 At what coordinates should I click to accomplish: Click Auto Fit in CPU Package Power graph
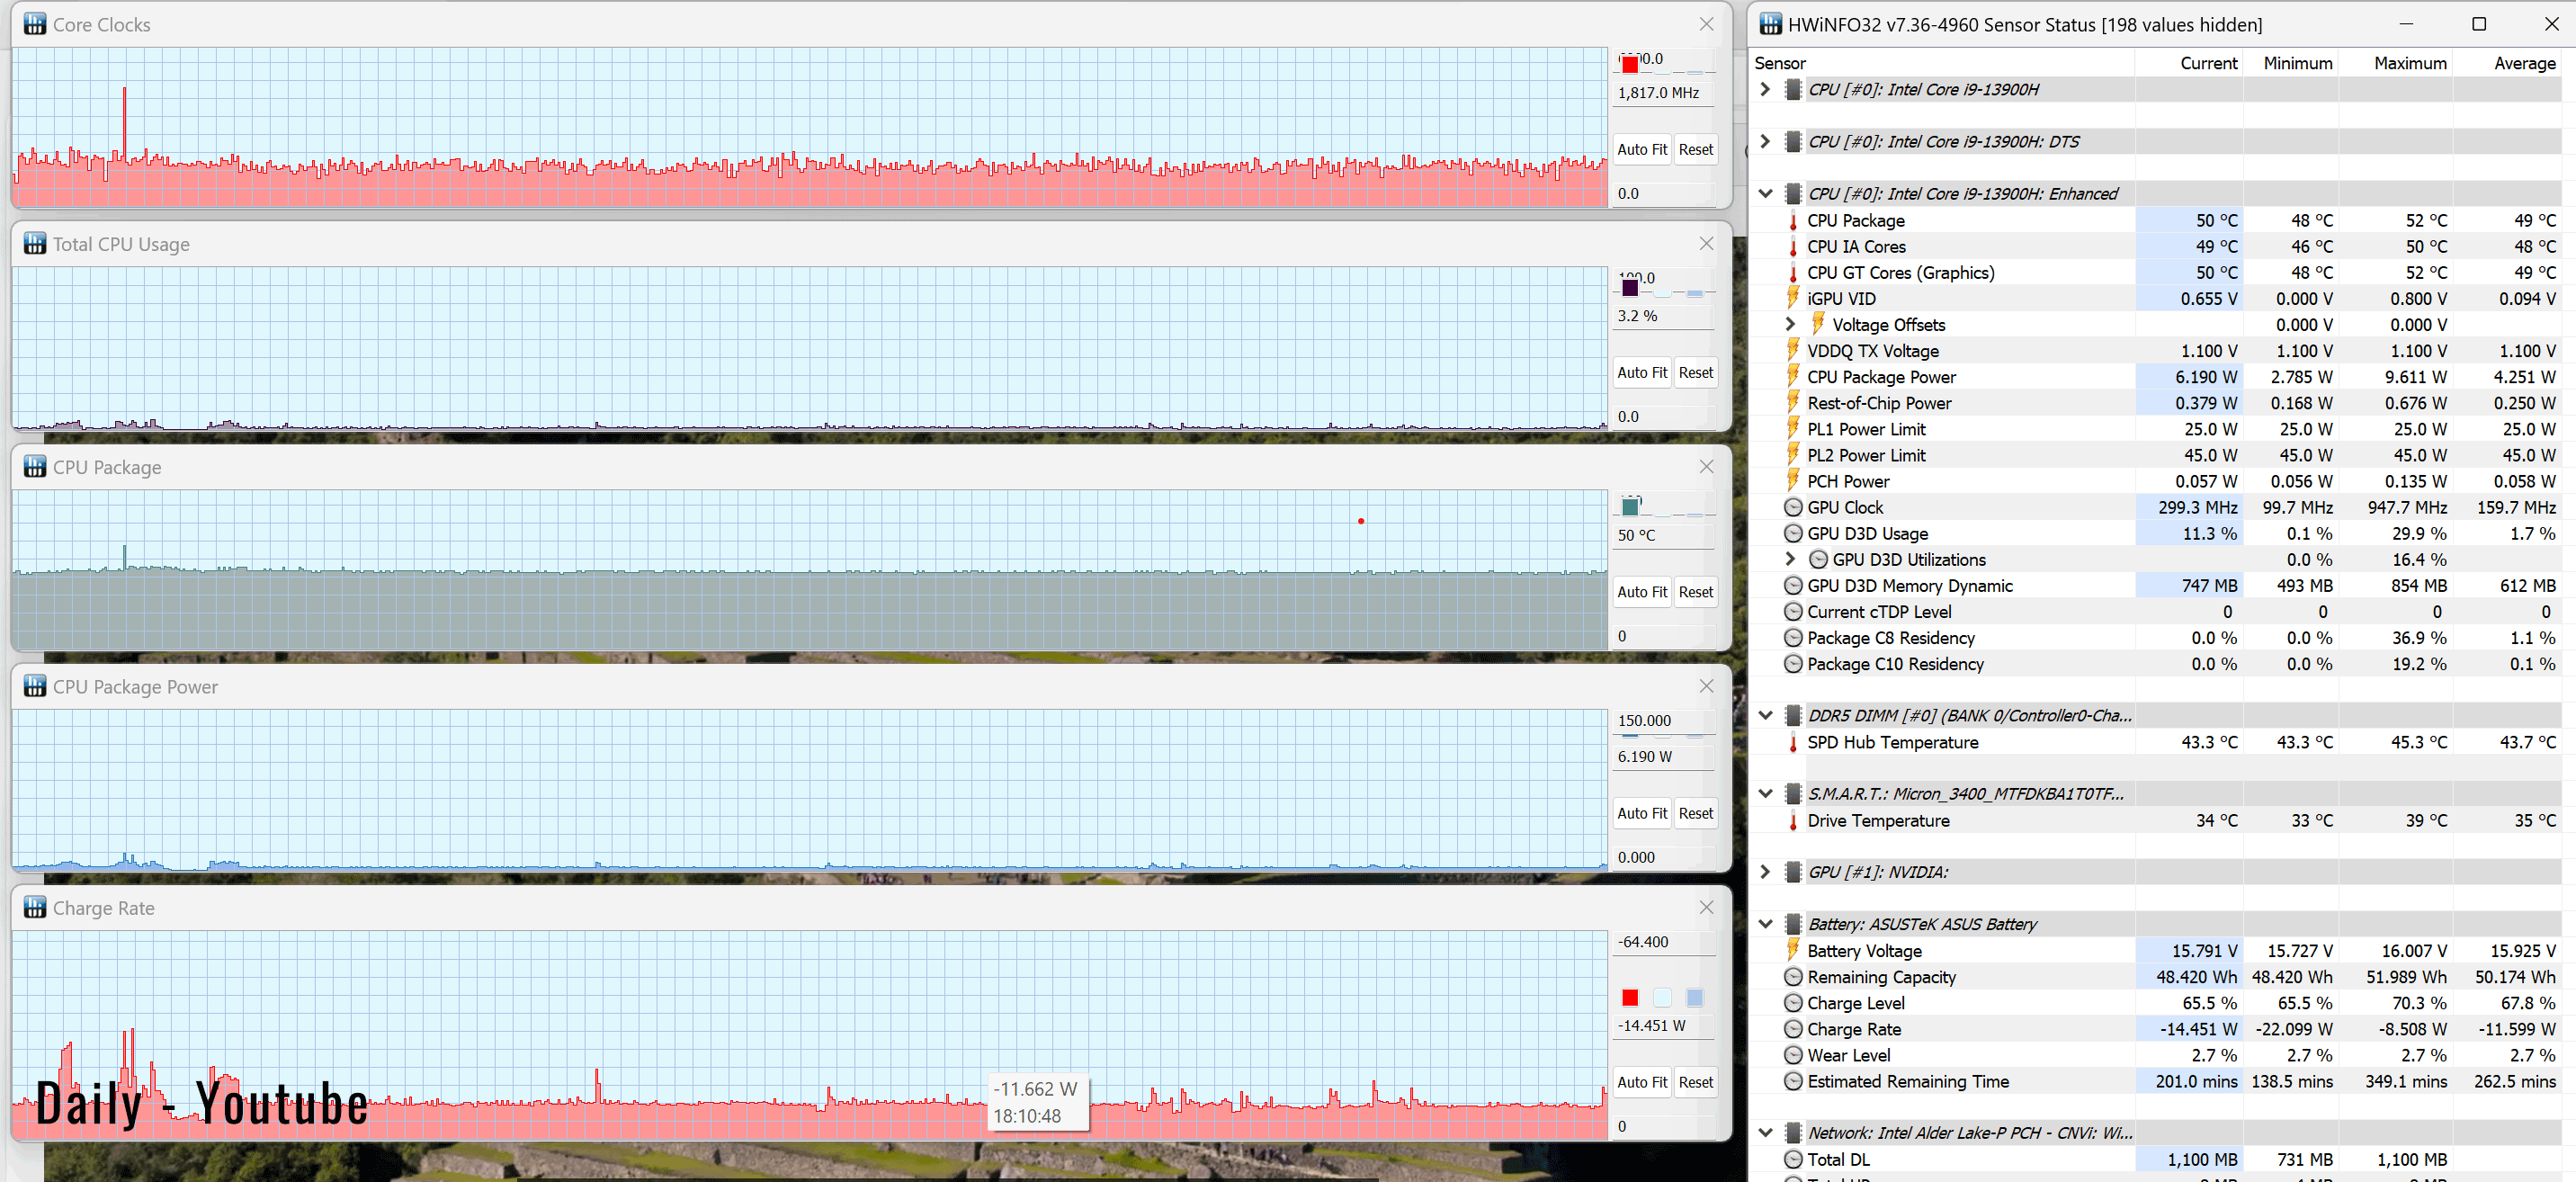[1642, 814]
